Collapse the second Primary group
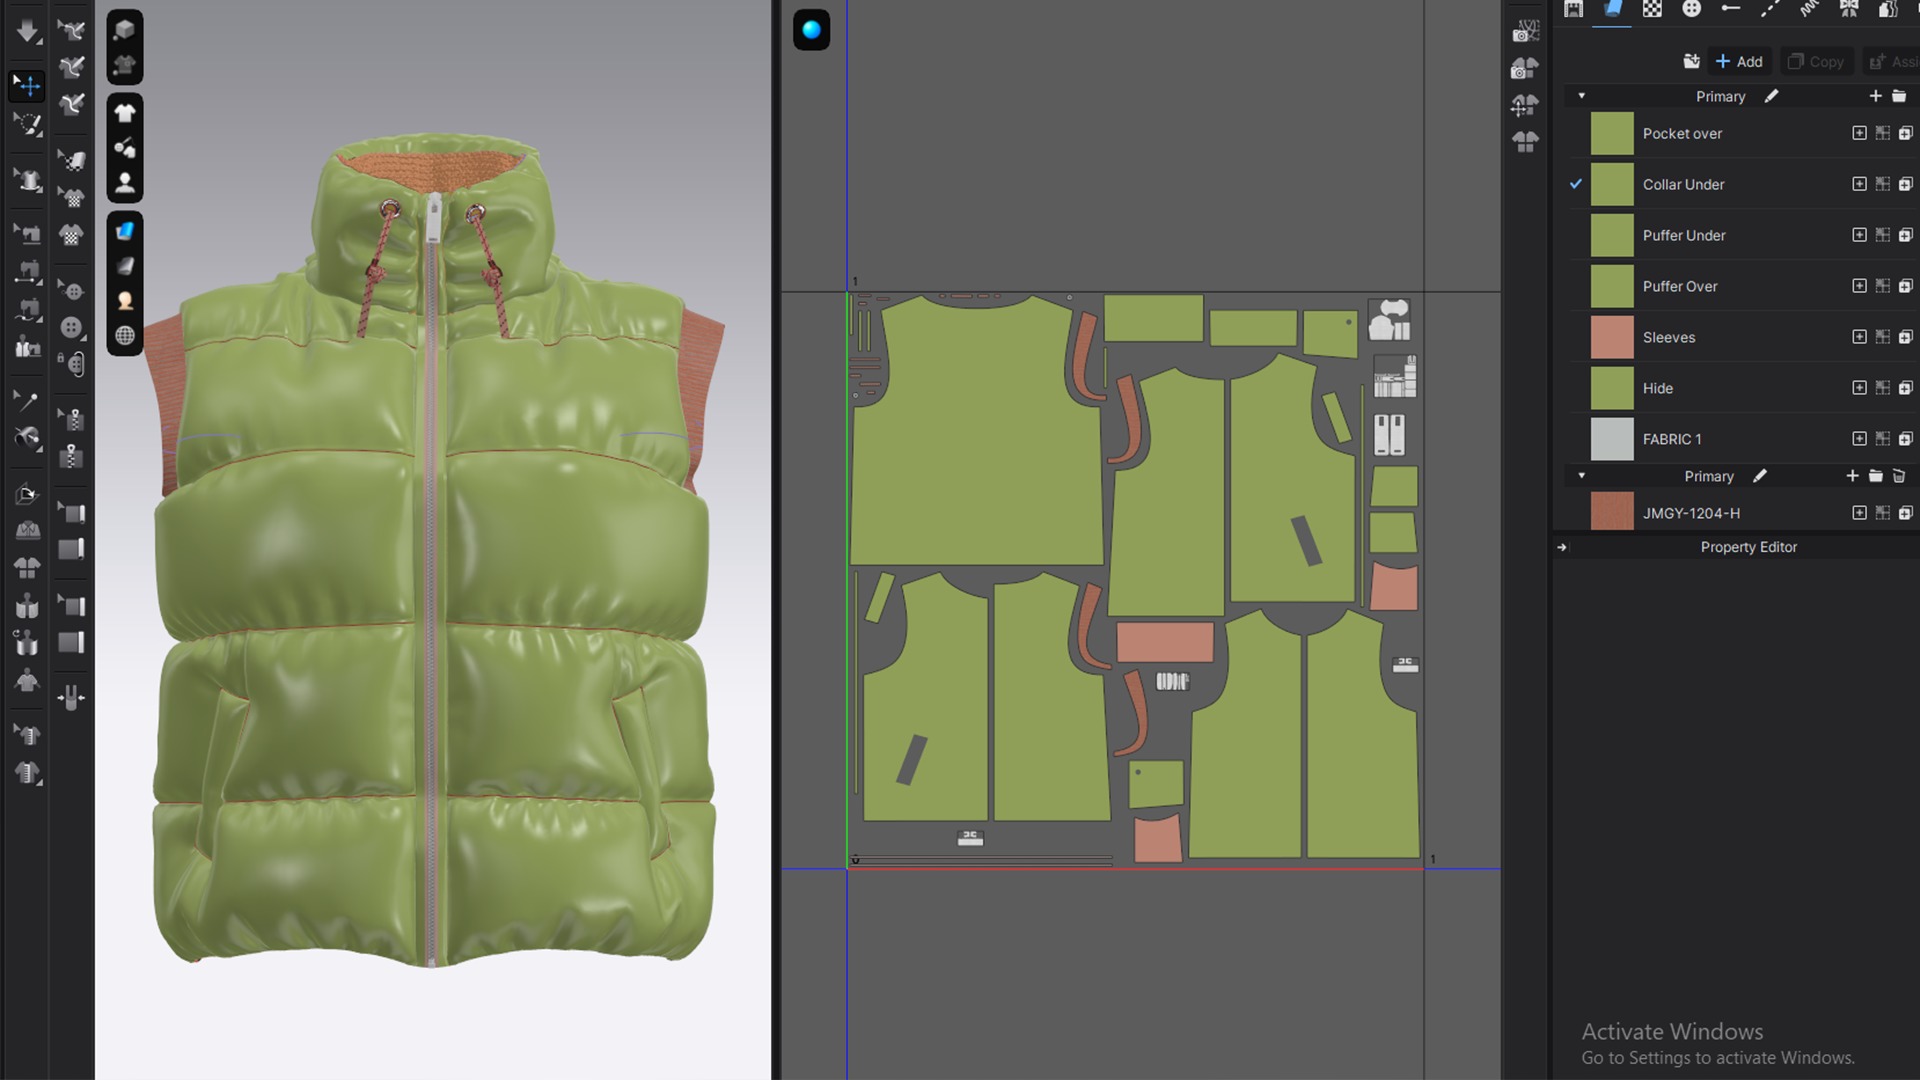Viewport: 1920px width, 1080px height. pyautogui.click(x=1581, y=476)
